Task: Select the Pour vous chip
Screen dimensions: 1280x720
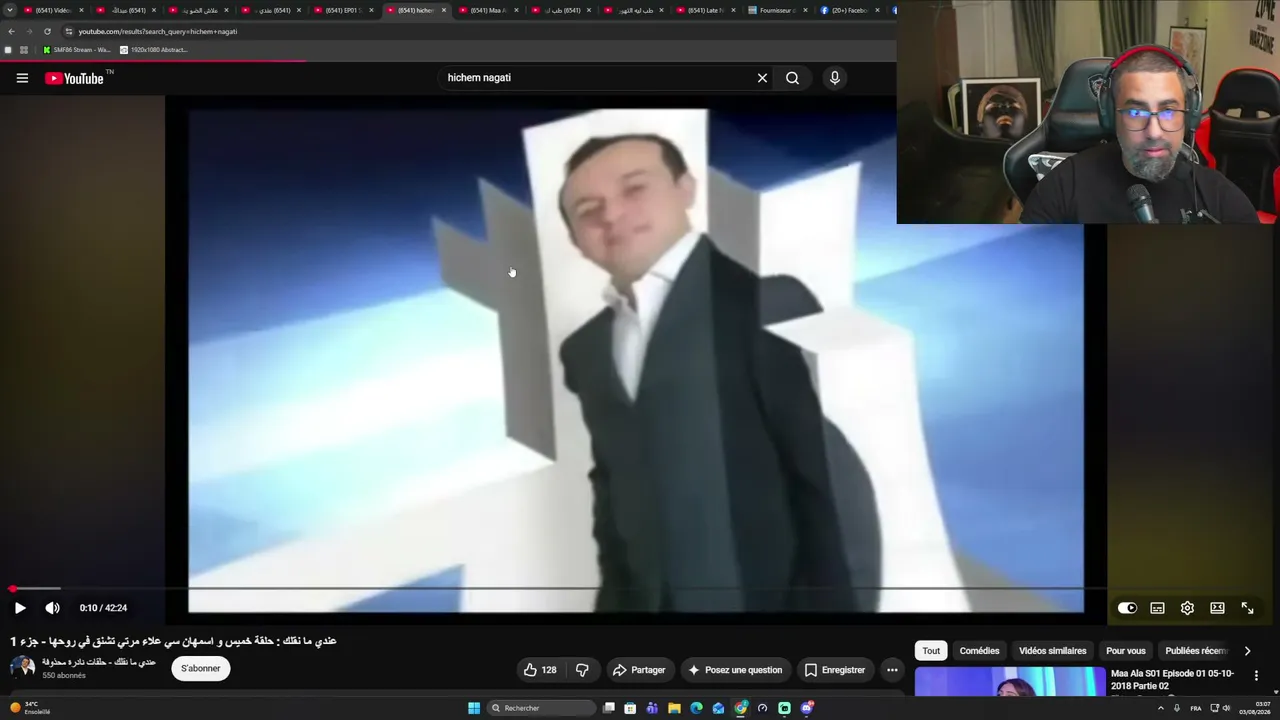Action: pos(1126,651)
